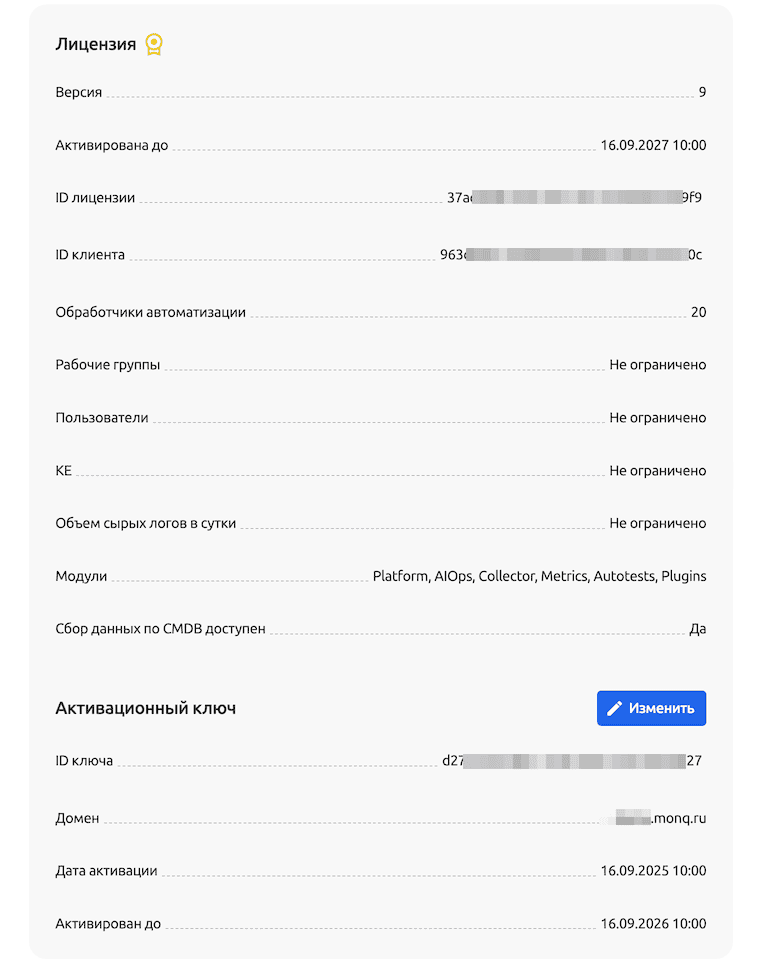Select the license expiry date 16.09.2027 10:00
This screenshot has height=968, width=770.
(653, 145)
